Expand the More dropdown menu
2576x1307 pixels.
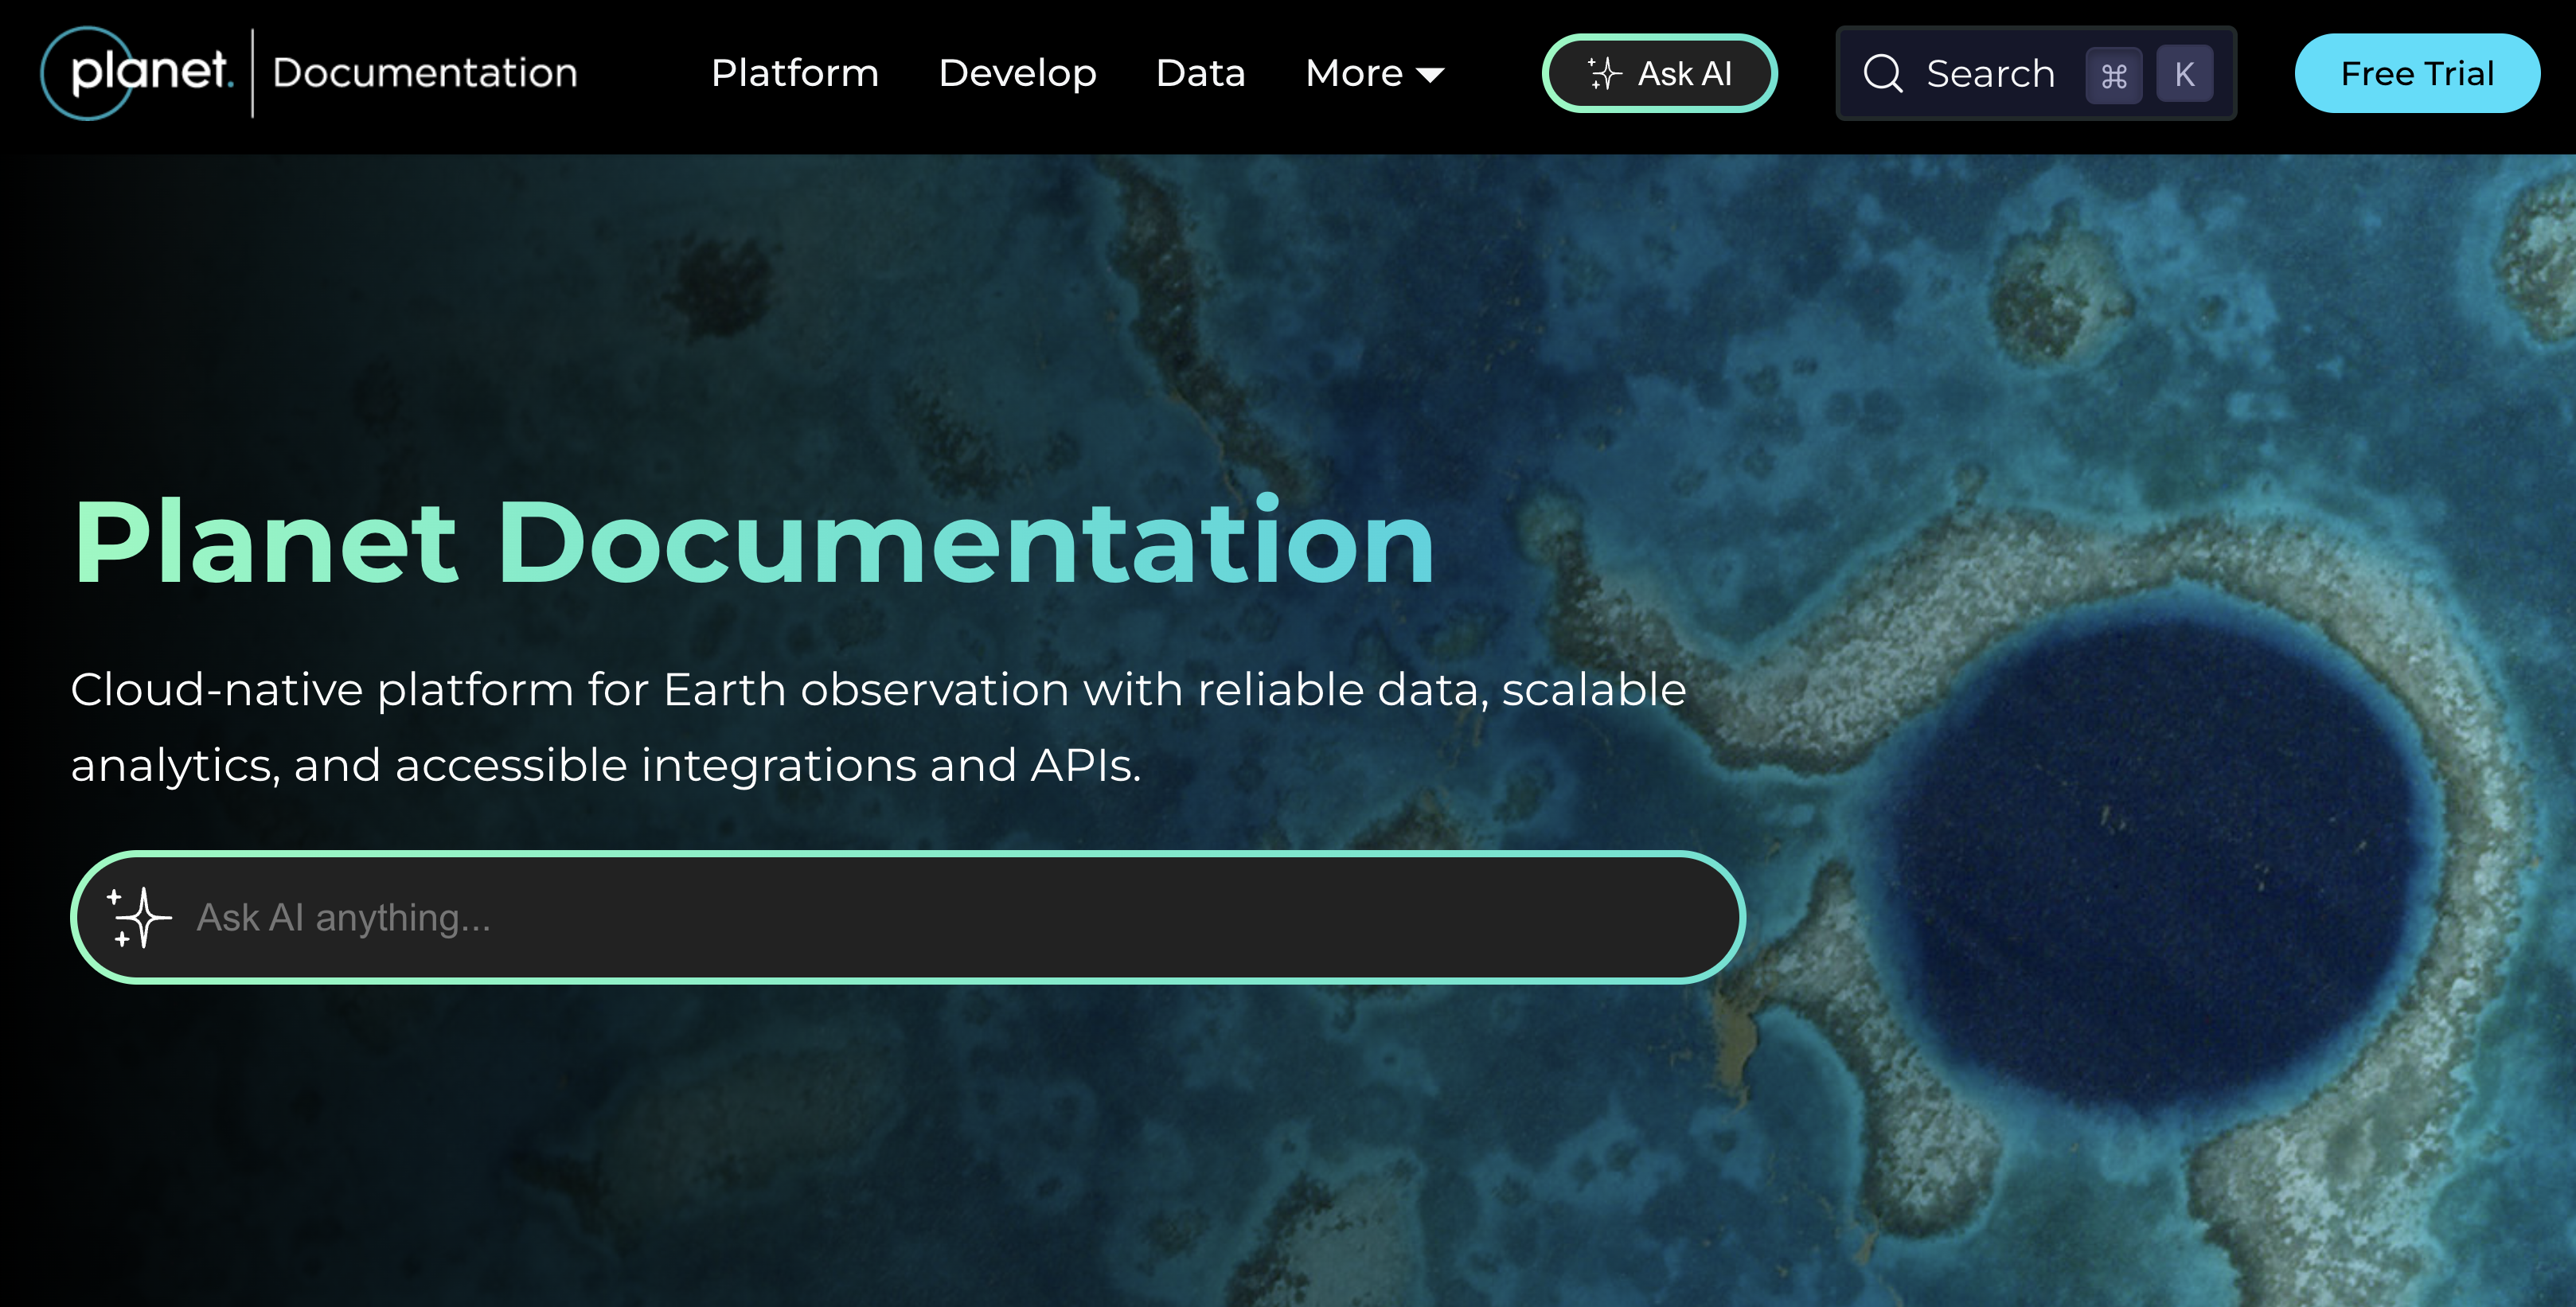click(x=1375, y=73)
